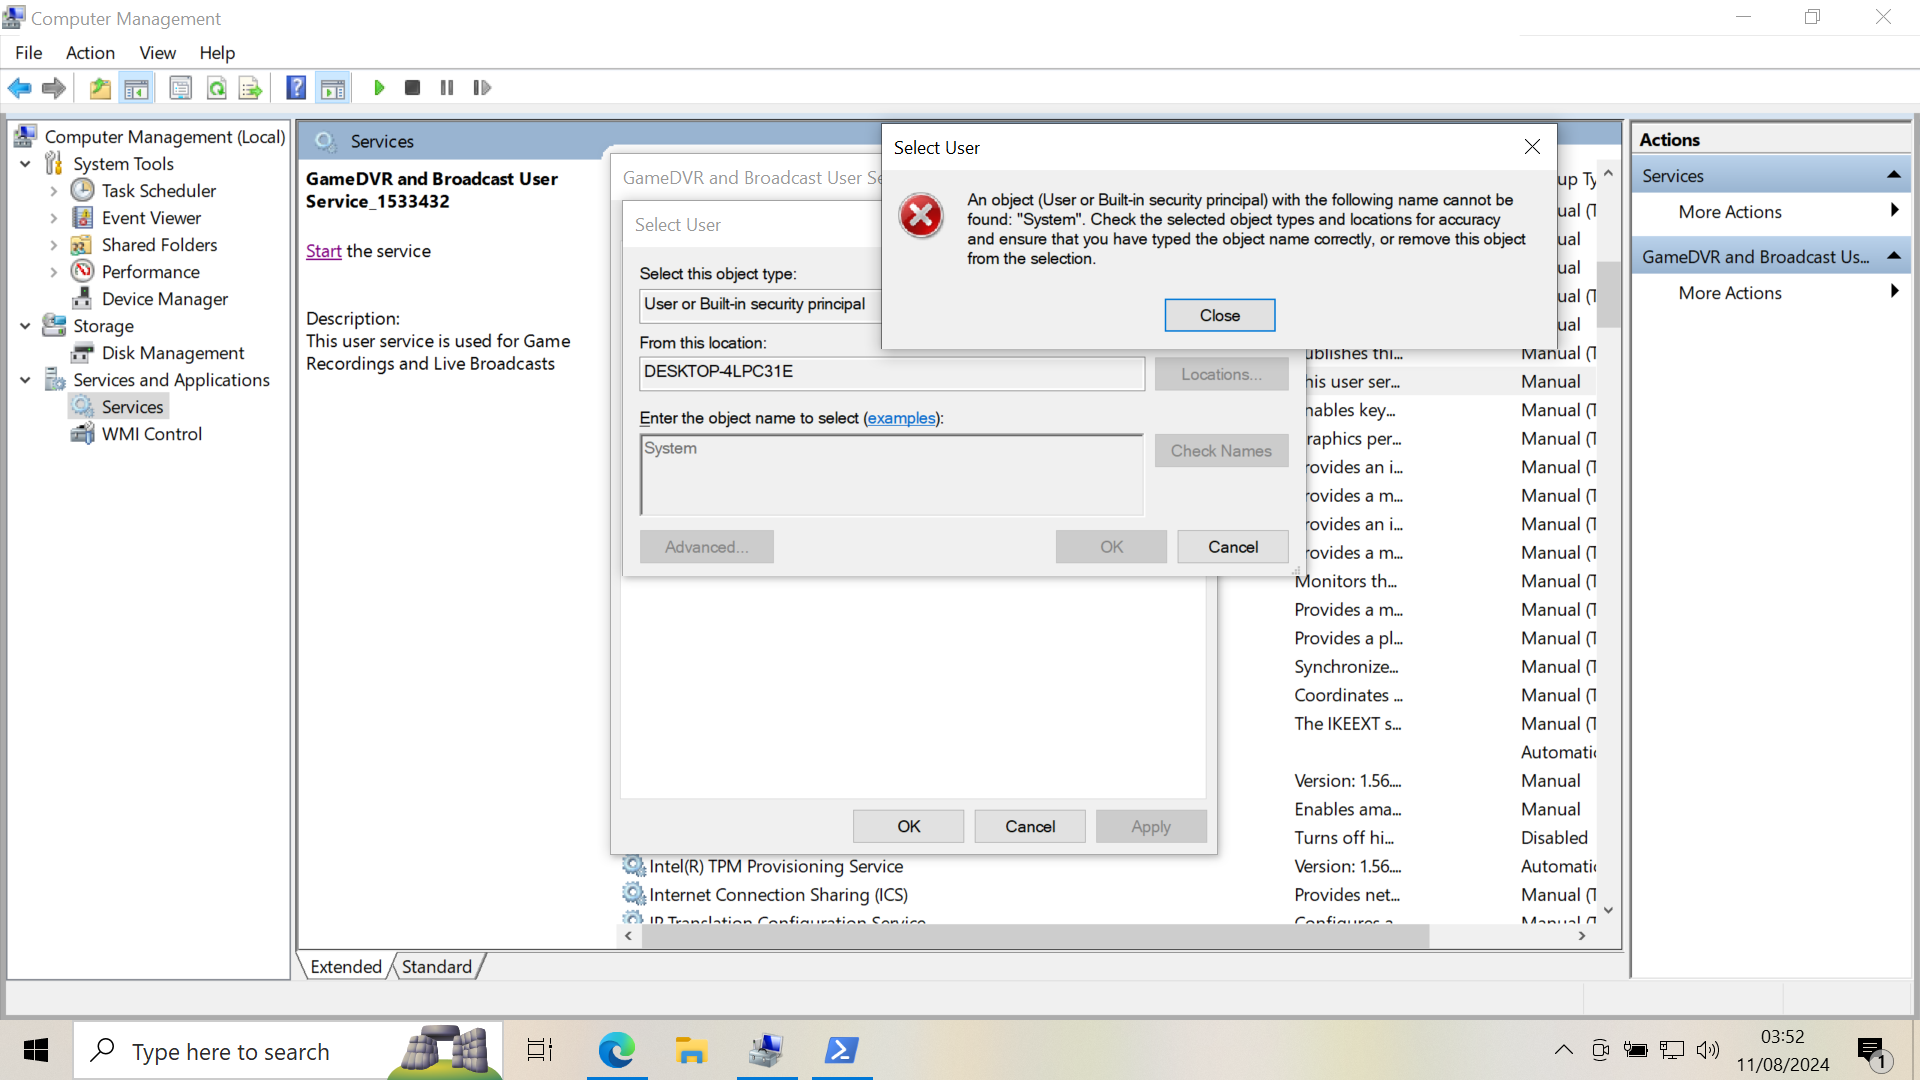Toggle Show/Hide Console Tree toolbar icon
The image size is (1920, 1080).
(x=136, y=88)
